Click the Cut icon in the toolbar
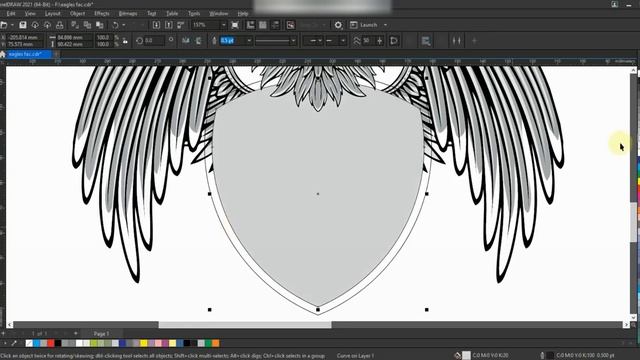 point(75,25)
